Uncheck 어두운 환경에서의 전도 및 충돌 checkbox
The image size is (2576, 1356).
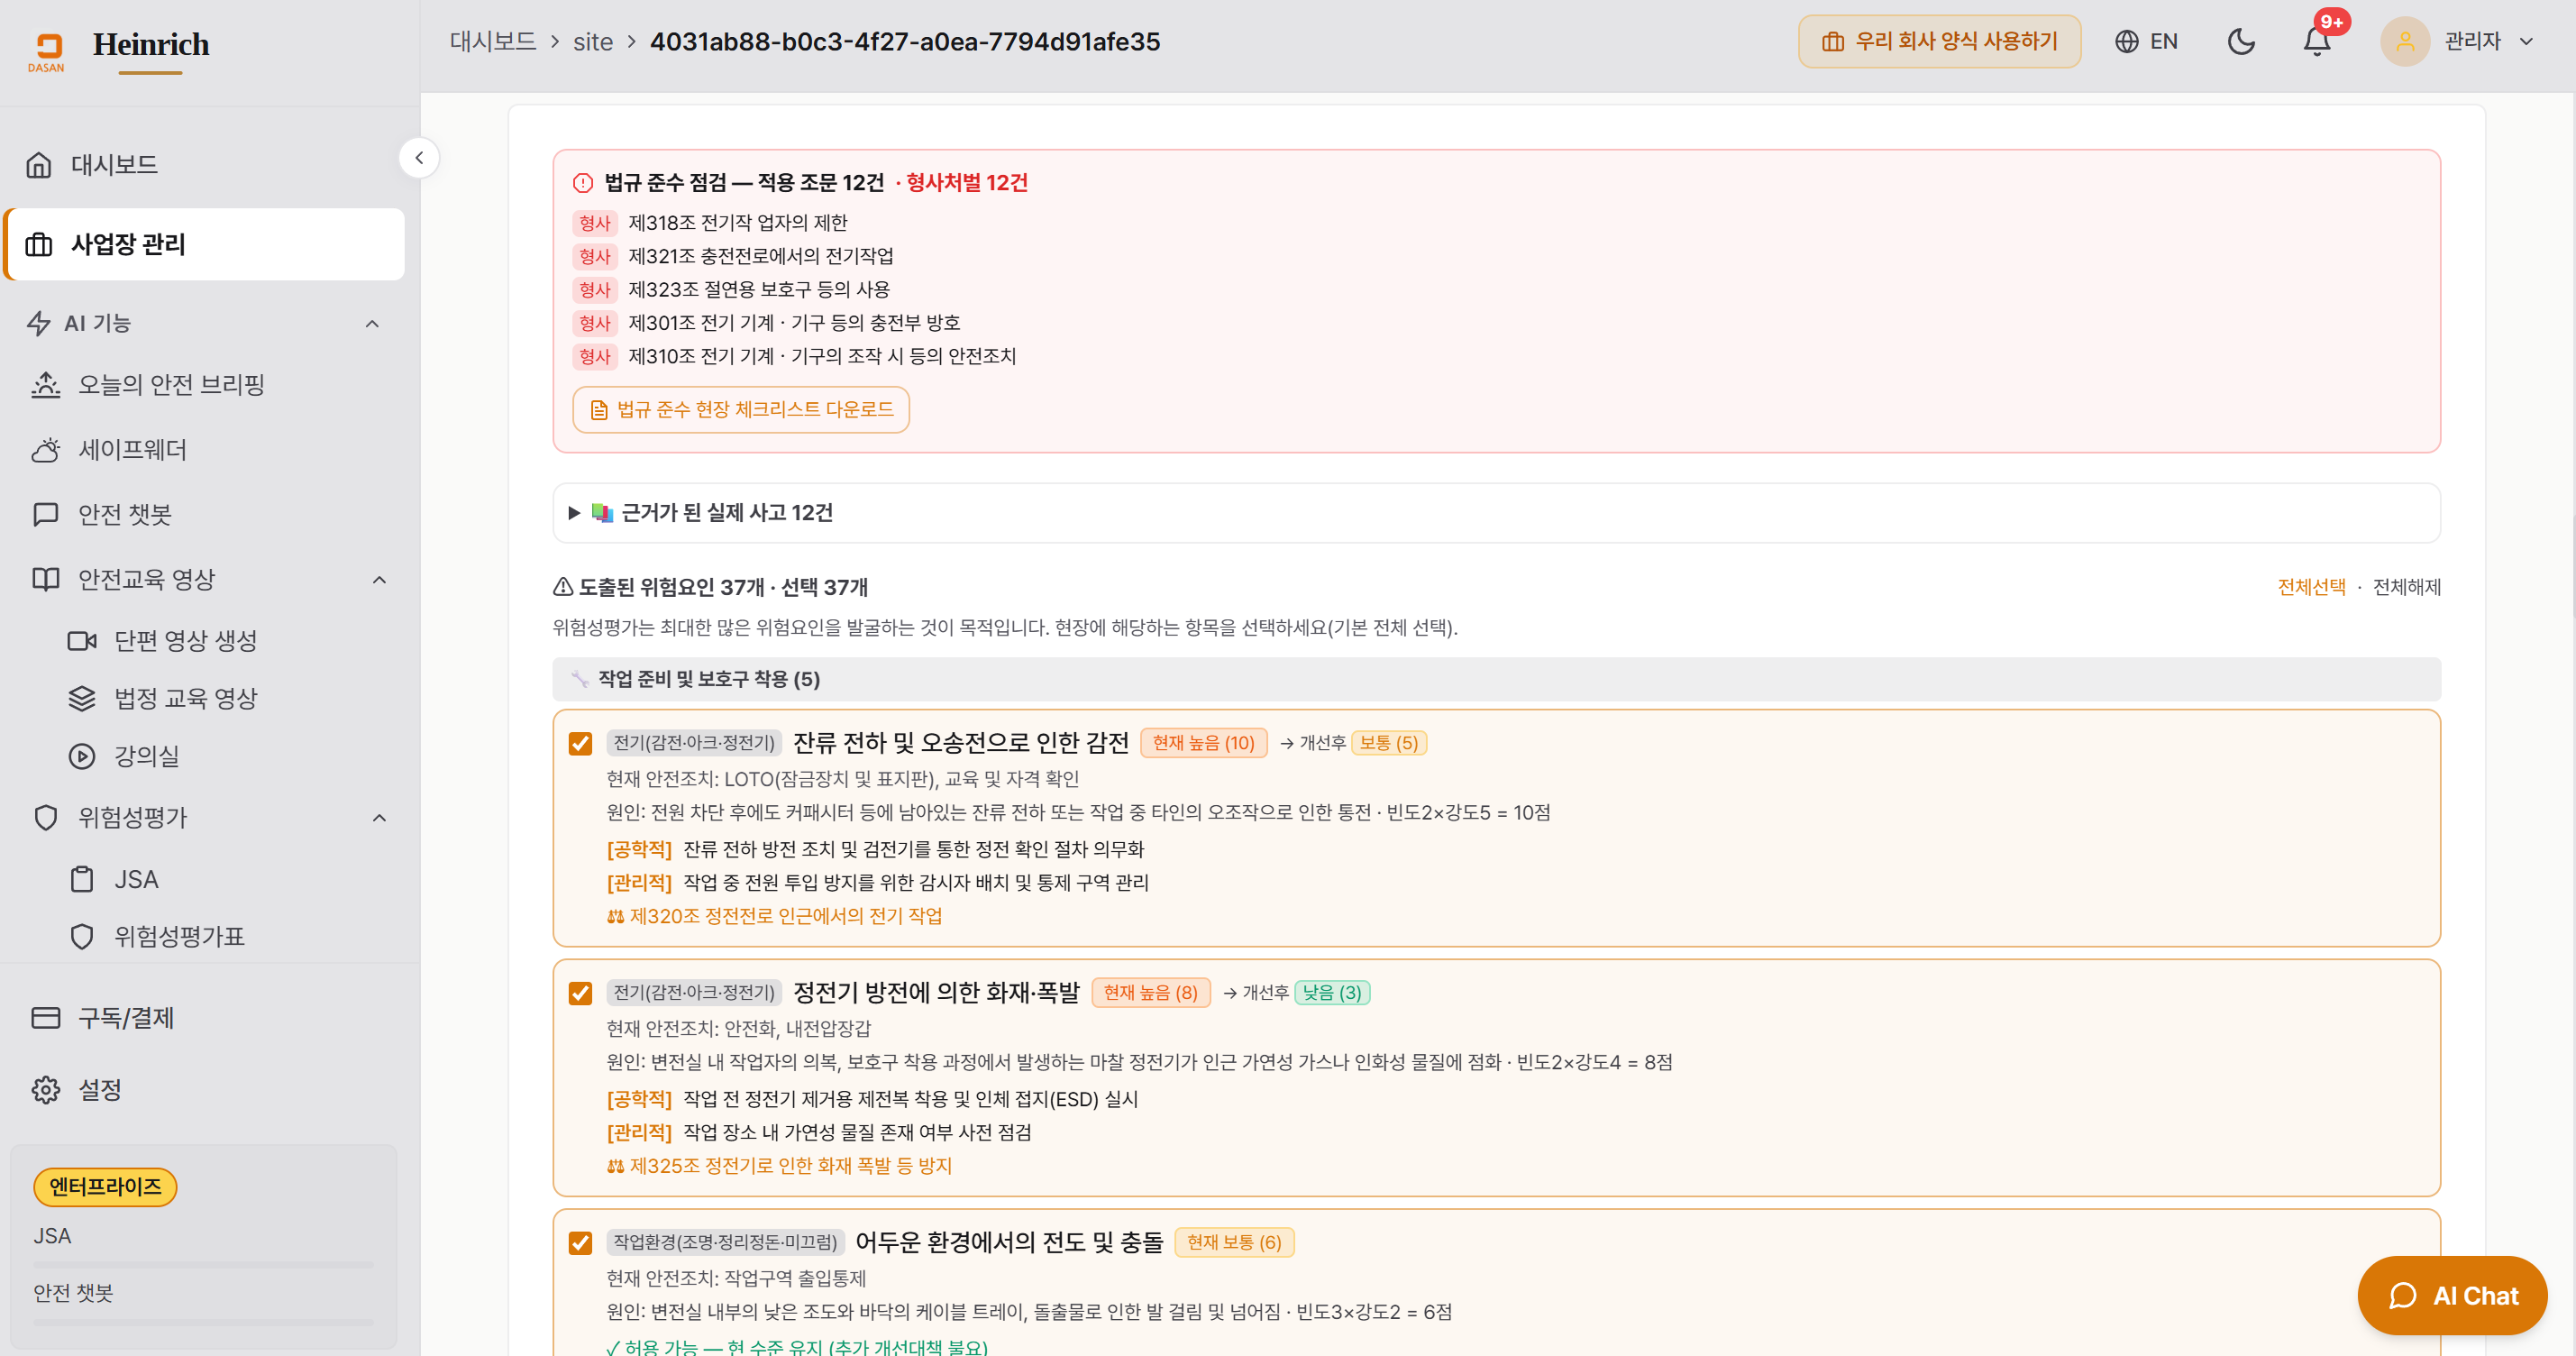580,1243
